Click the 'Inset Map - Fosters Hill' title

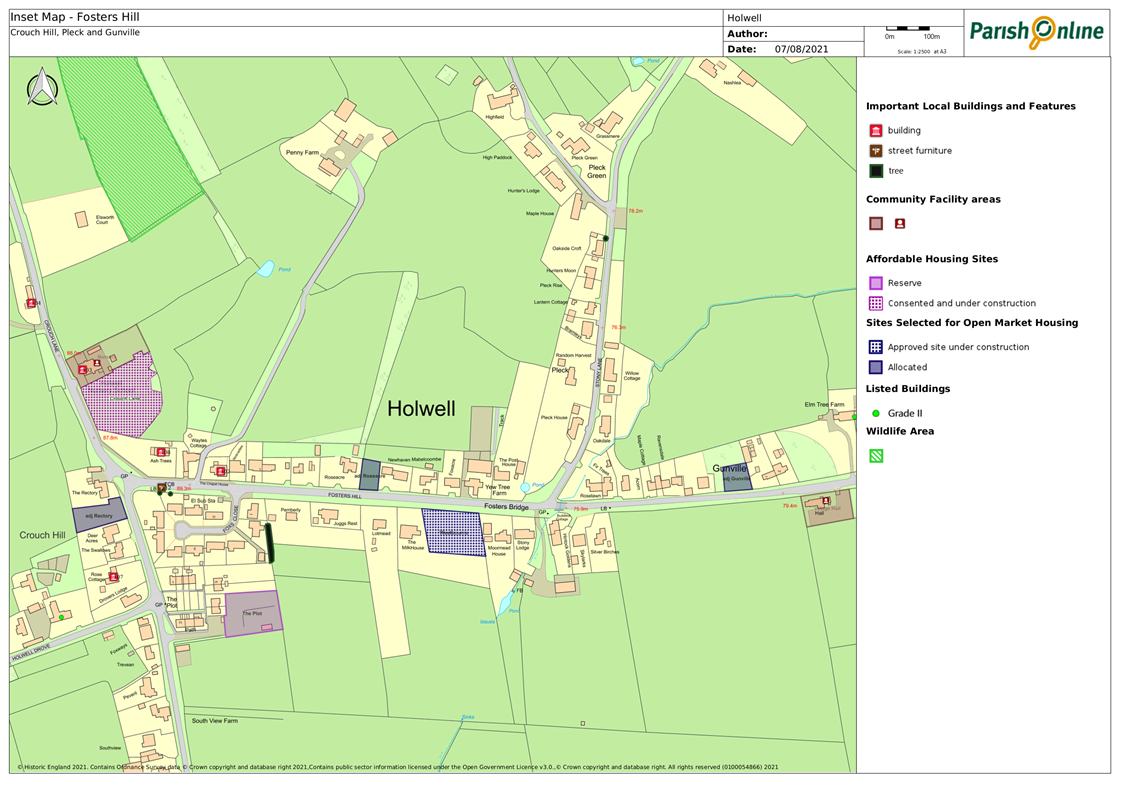[75, 17]
